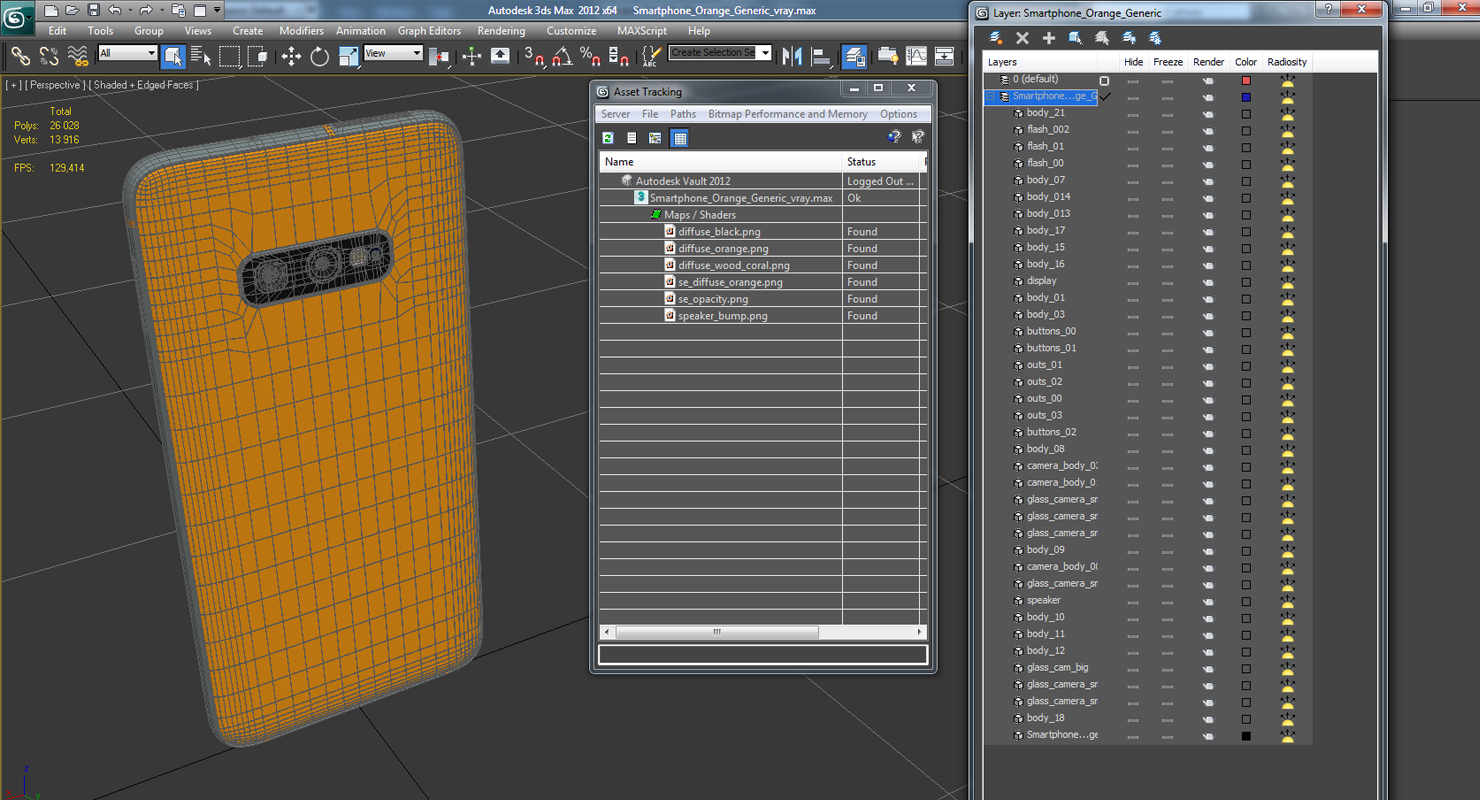Toggle Window/Crossing selection mode
The height and width of the screenshot is (800, 1480).
(x=258, y=56)
